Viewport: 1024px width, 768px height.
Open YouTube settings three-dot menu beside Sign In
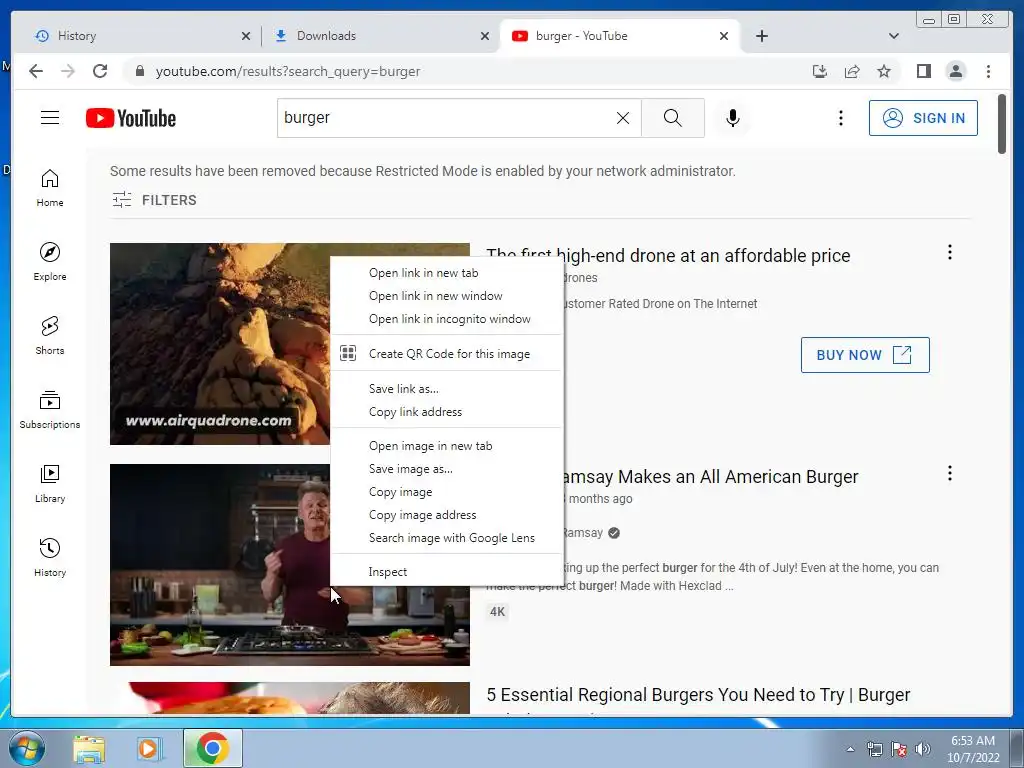840,118
